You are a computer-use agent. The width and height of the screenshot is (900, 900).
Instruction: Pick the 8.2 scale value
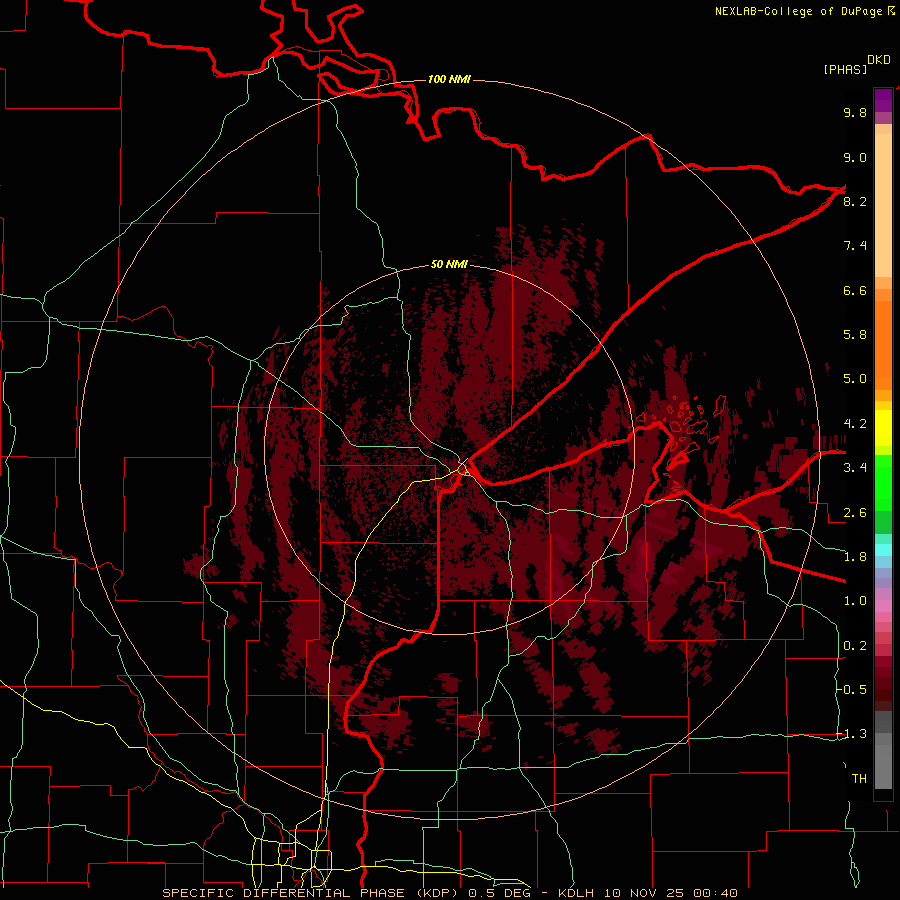click(855, 201)
